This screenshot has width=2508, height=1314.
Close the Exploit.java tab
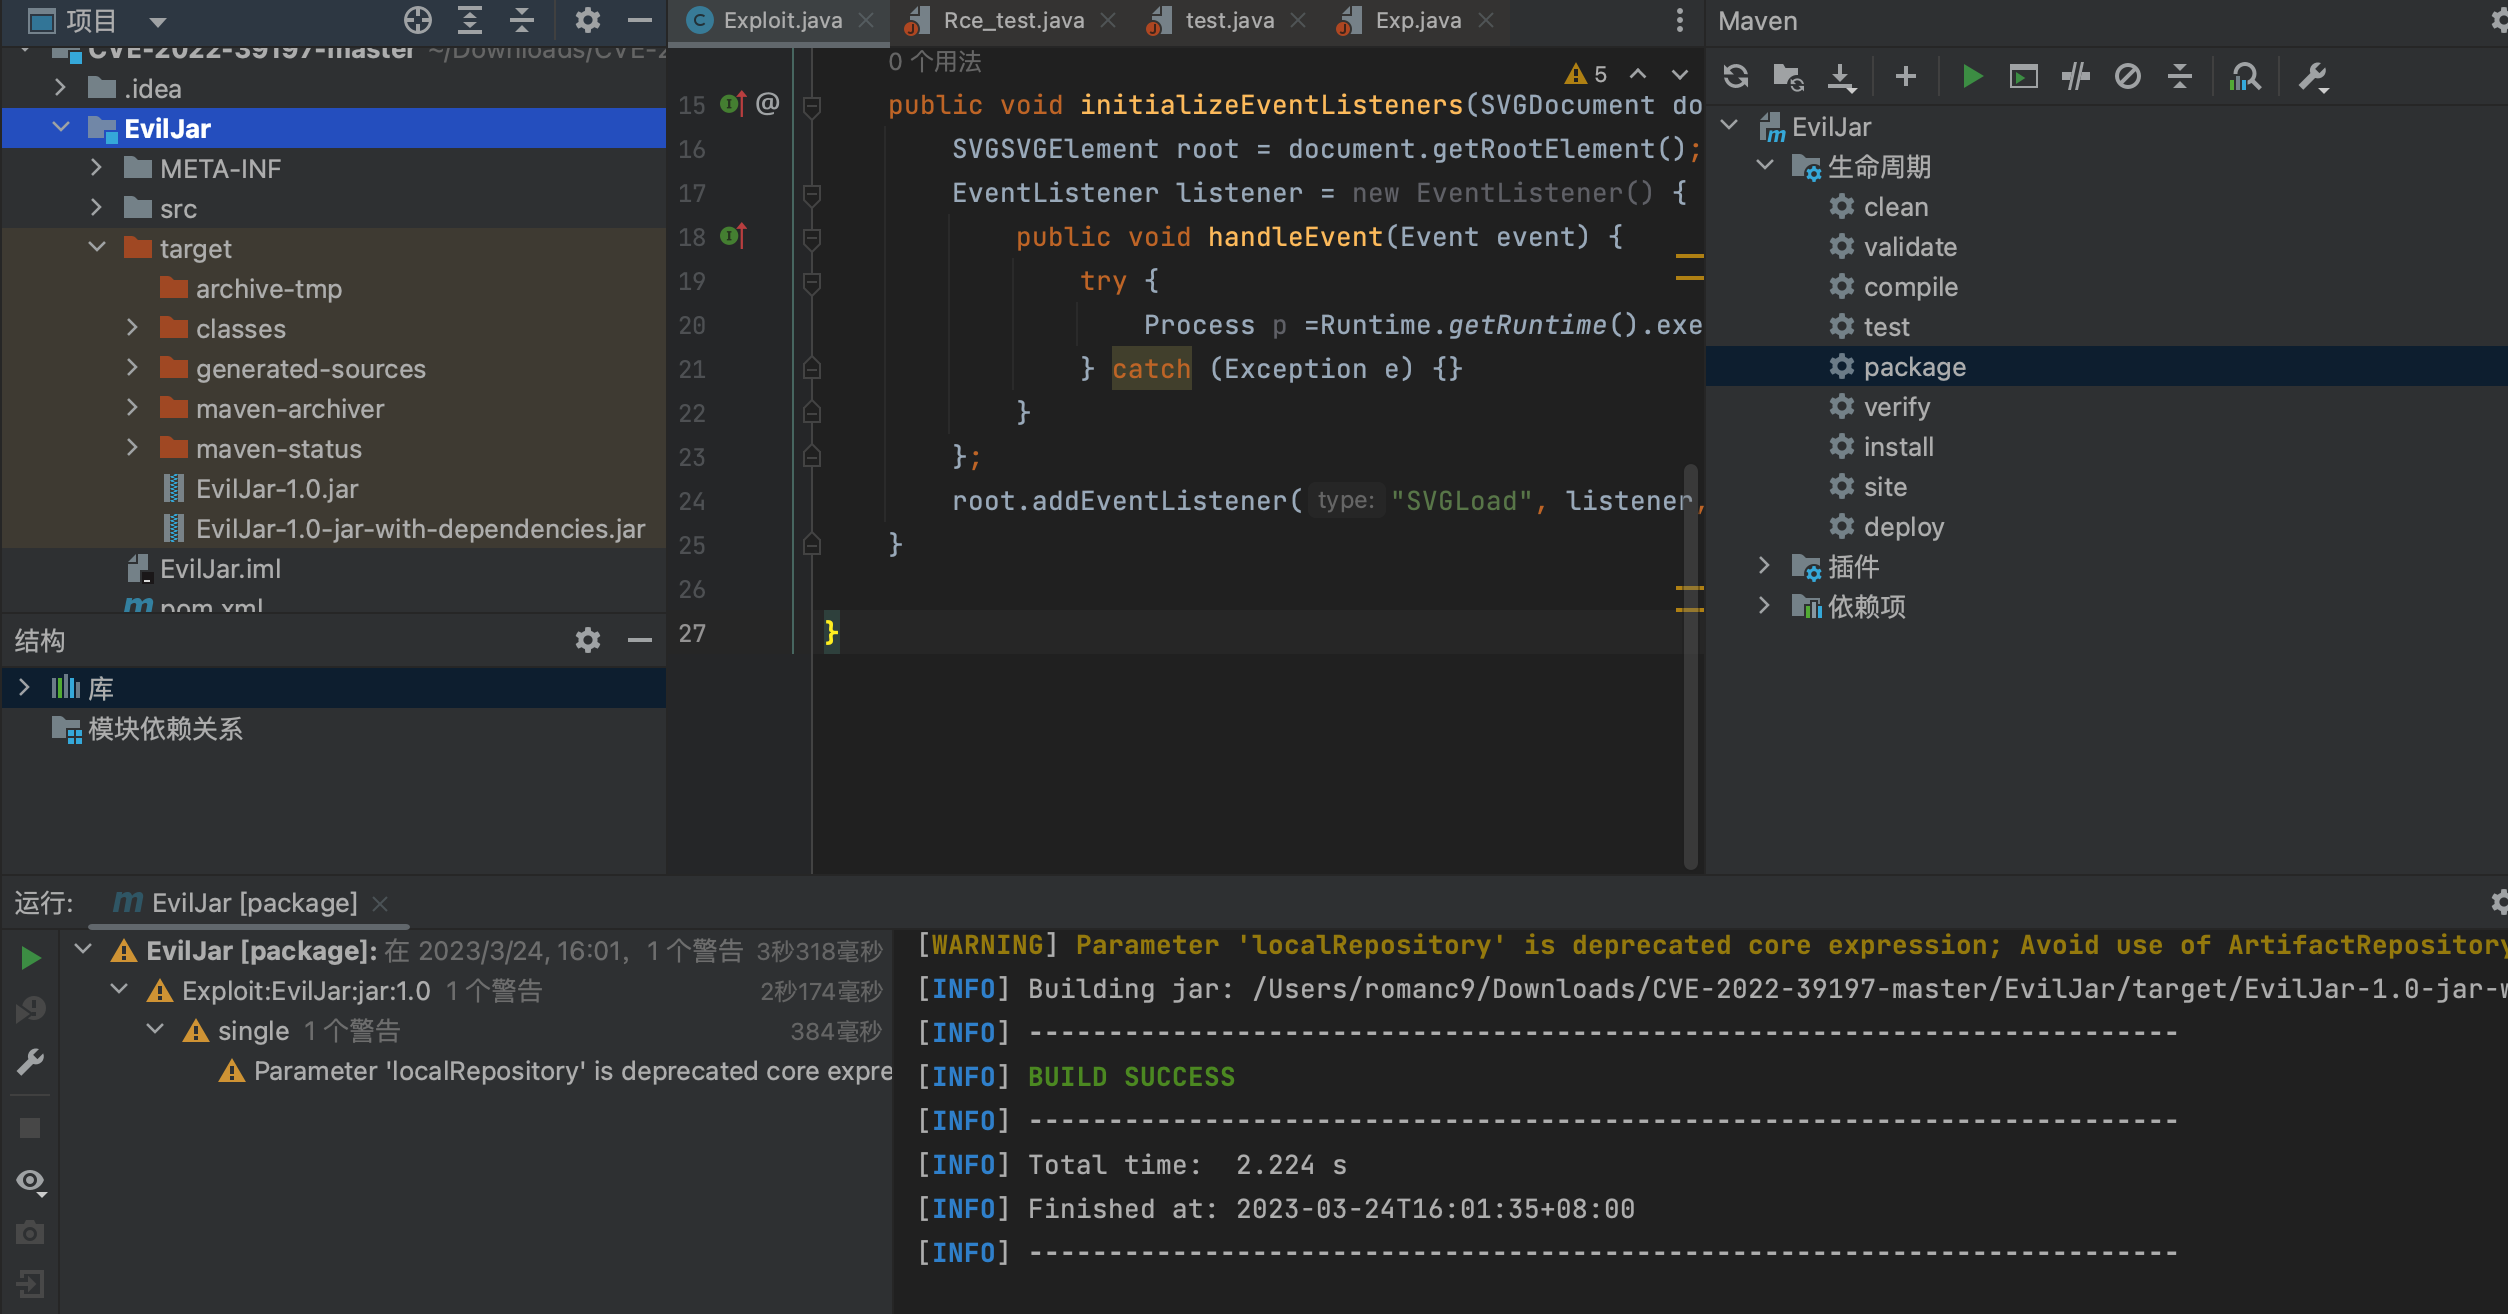866,21
